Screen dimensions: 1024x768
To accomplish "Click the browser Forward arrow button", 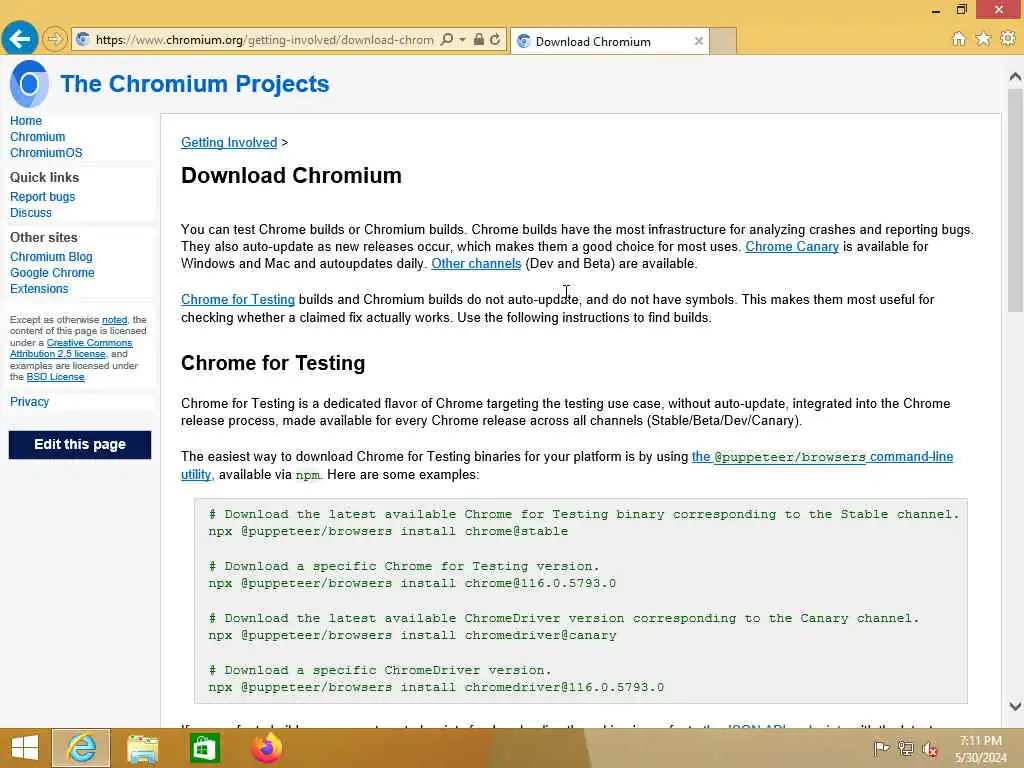I will [56, 40].
